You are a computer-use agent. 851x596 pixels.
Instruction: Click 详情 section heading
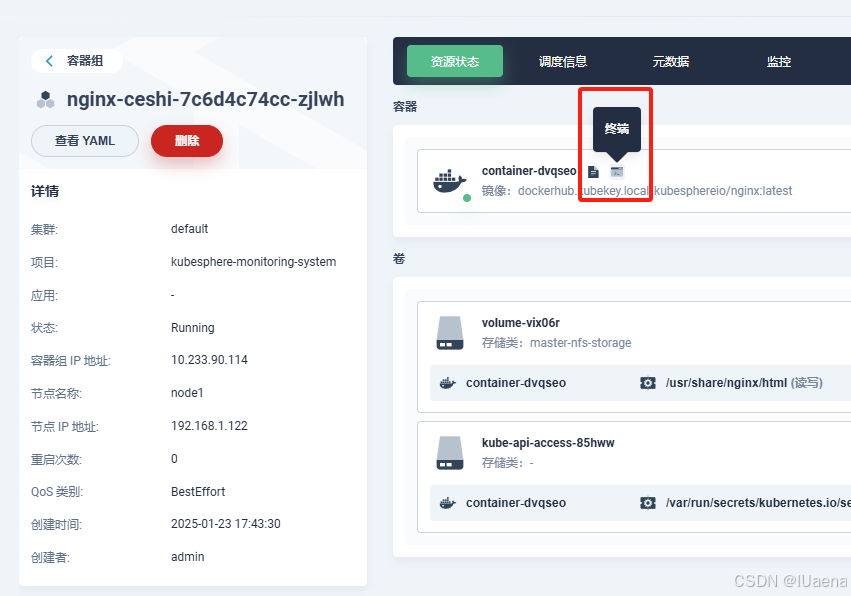click(x=45, y=192)
